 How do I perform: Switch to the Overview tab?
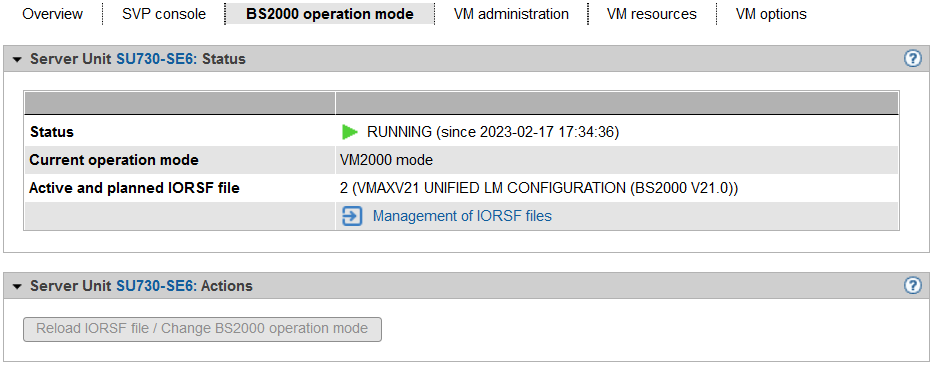(x=52, y=14)
